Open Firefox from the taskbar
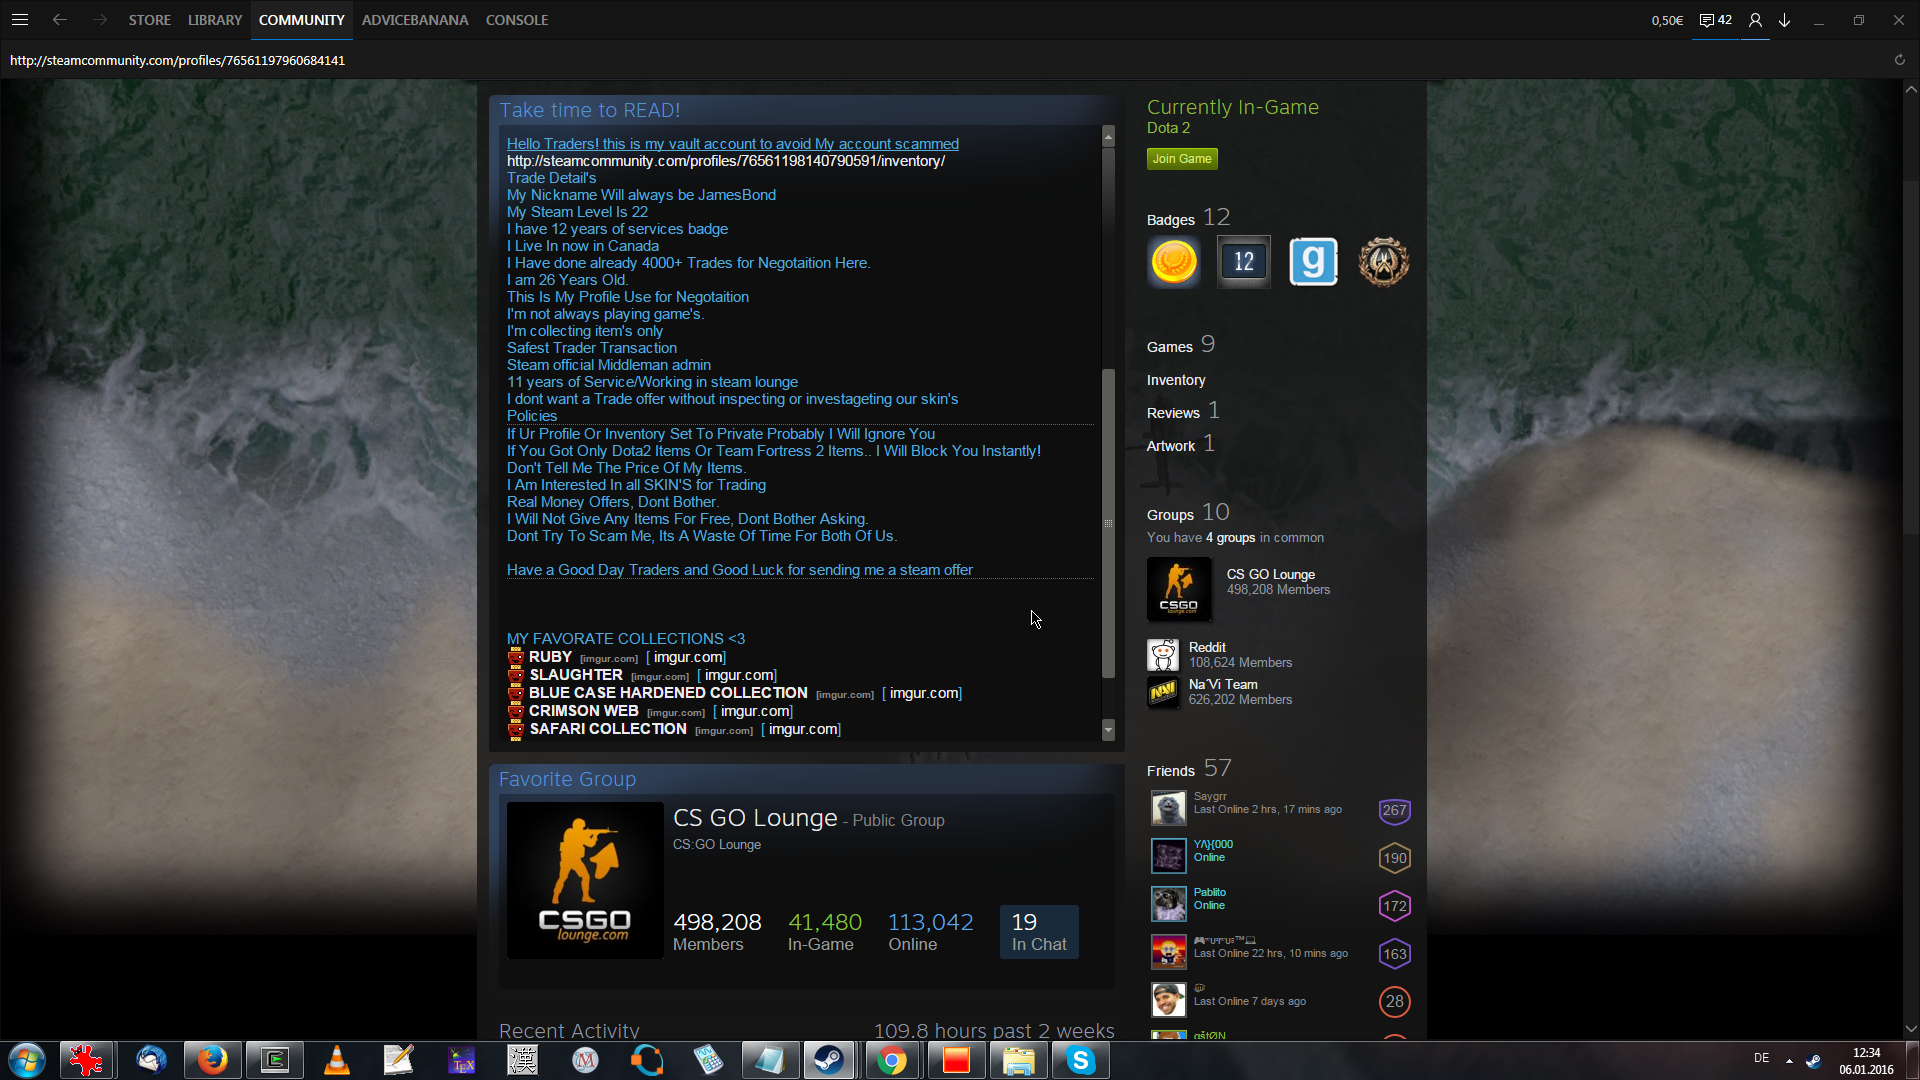This screenshot has width=1920, height=1080. [x=212, y=1060]
